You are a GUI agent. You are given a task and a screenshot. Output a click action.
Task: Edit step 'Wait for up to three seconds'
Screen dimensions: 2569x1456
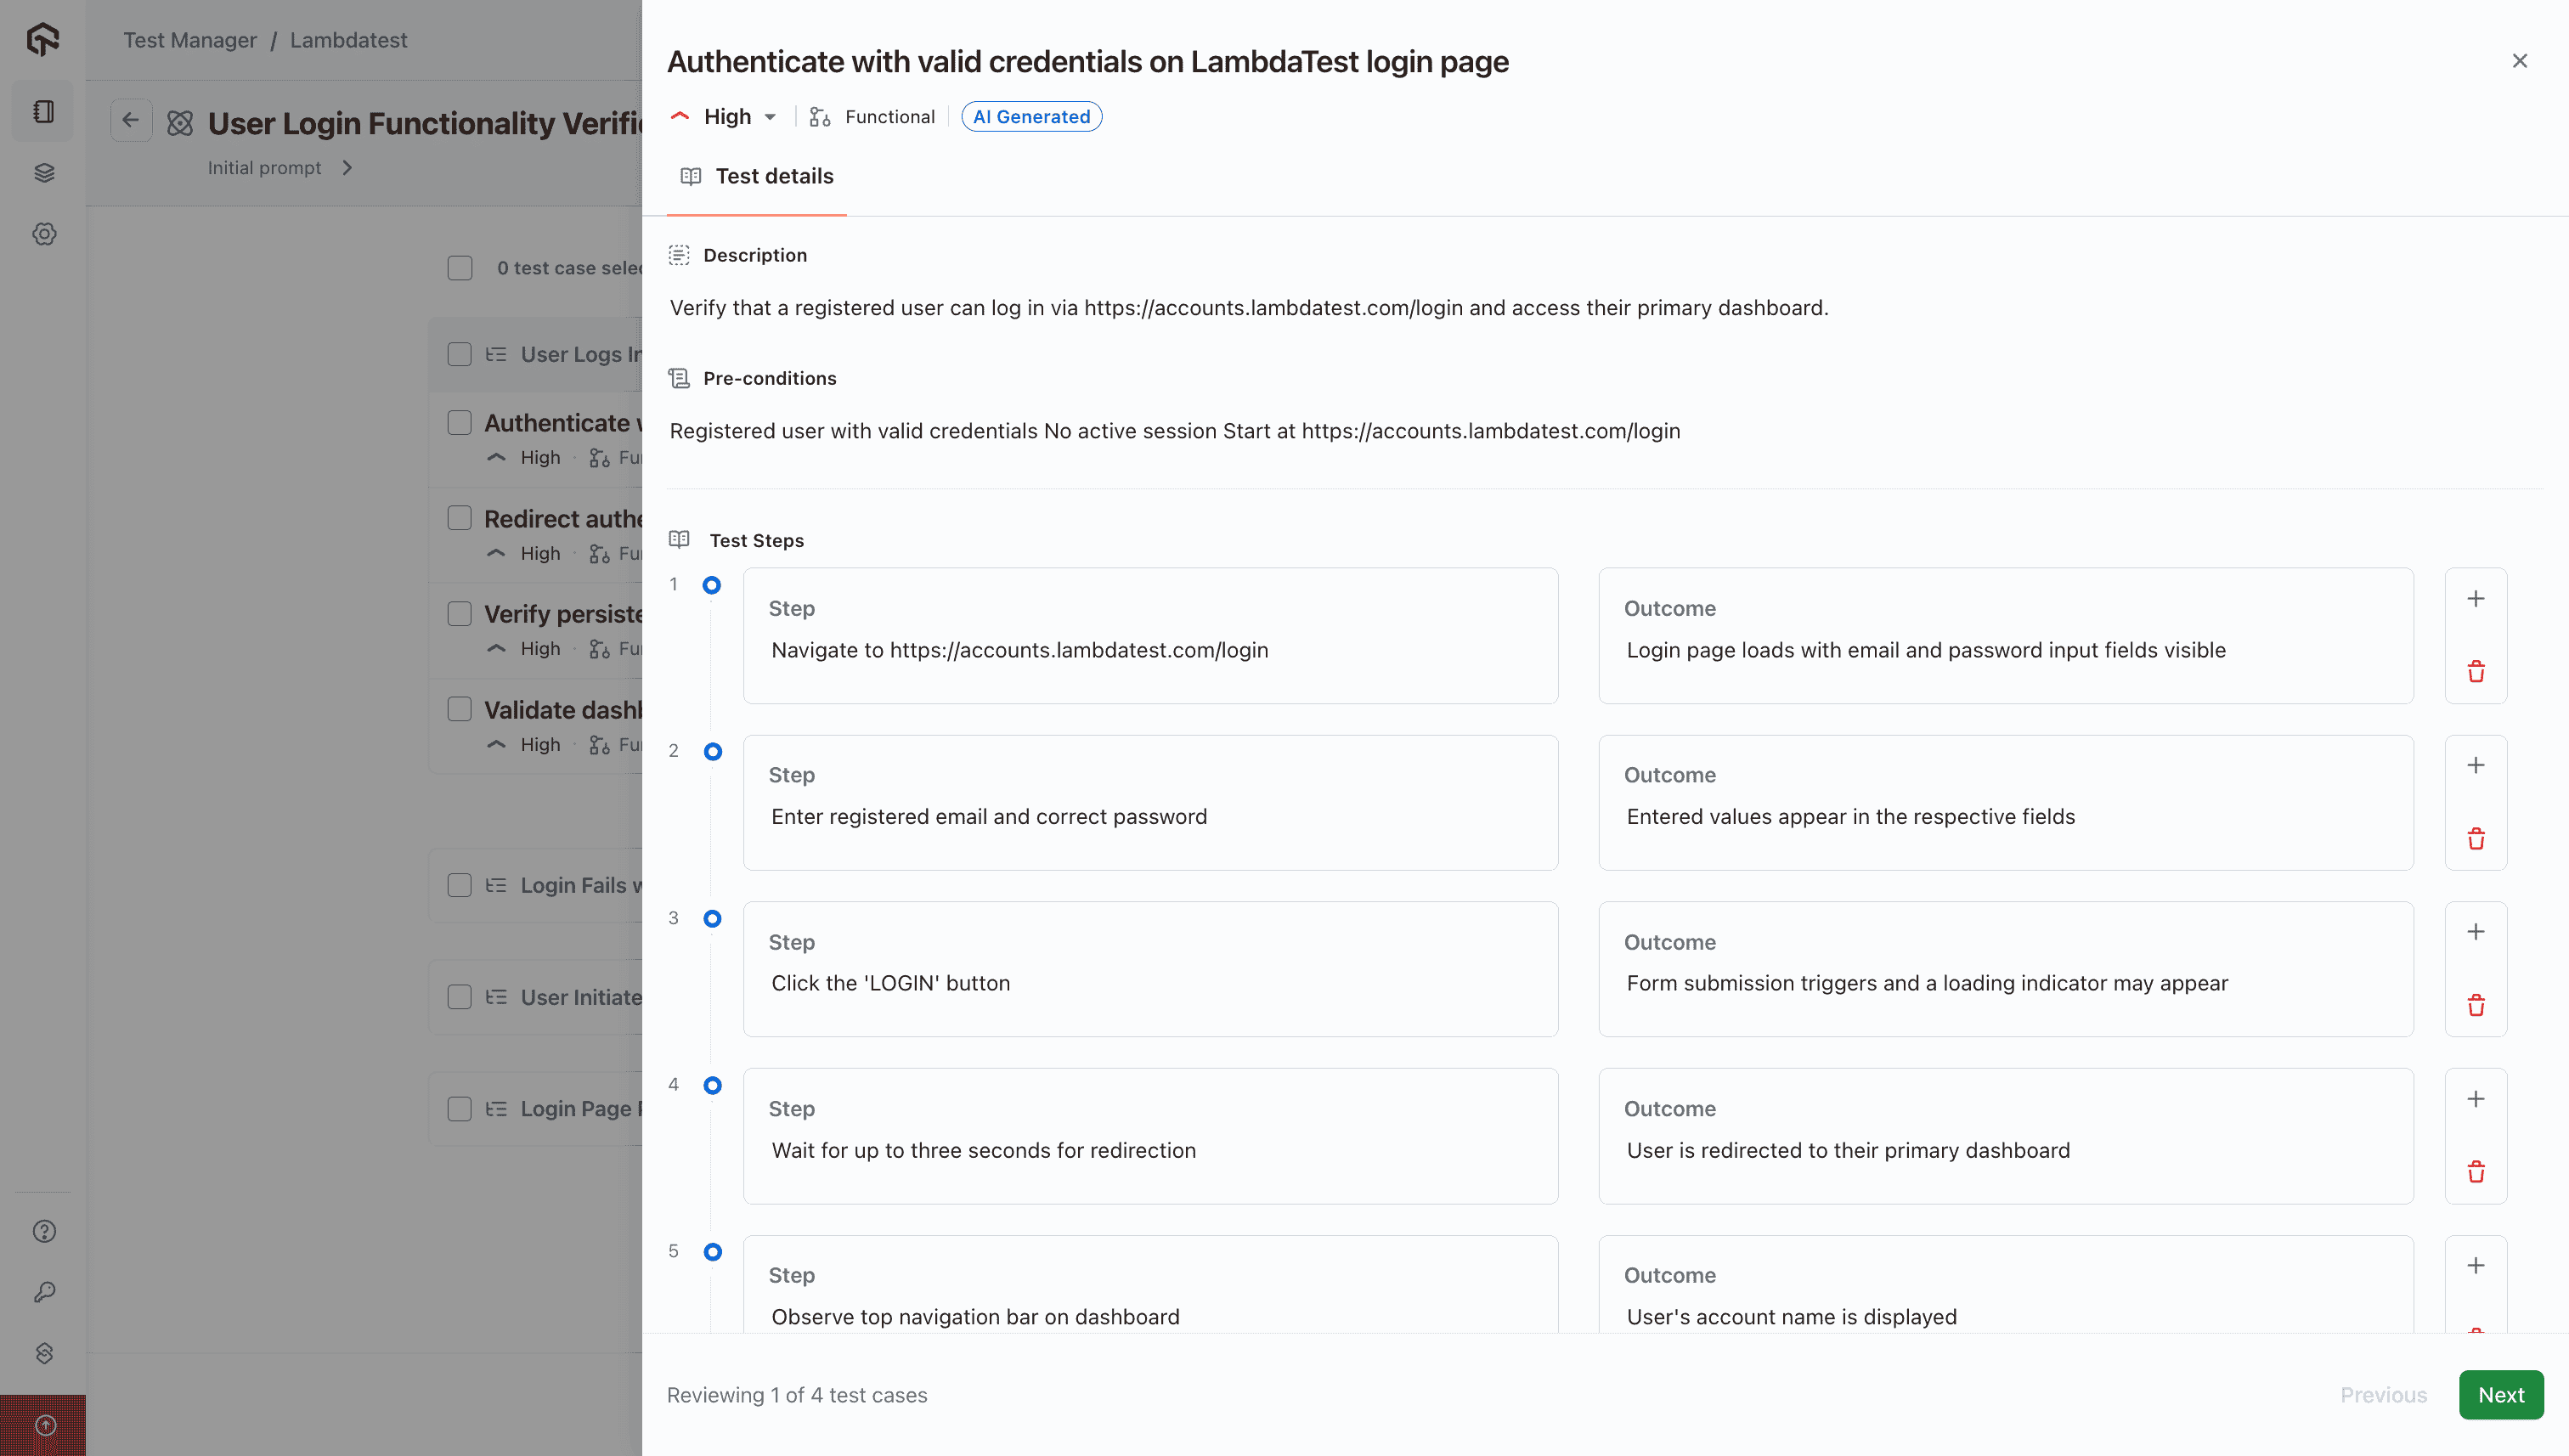click(1150, 1136)
